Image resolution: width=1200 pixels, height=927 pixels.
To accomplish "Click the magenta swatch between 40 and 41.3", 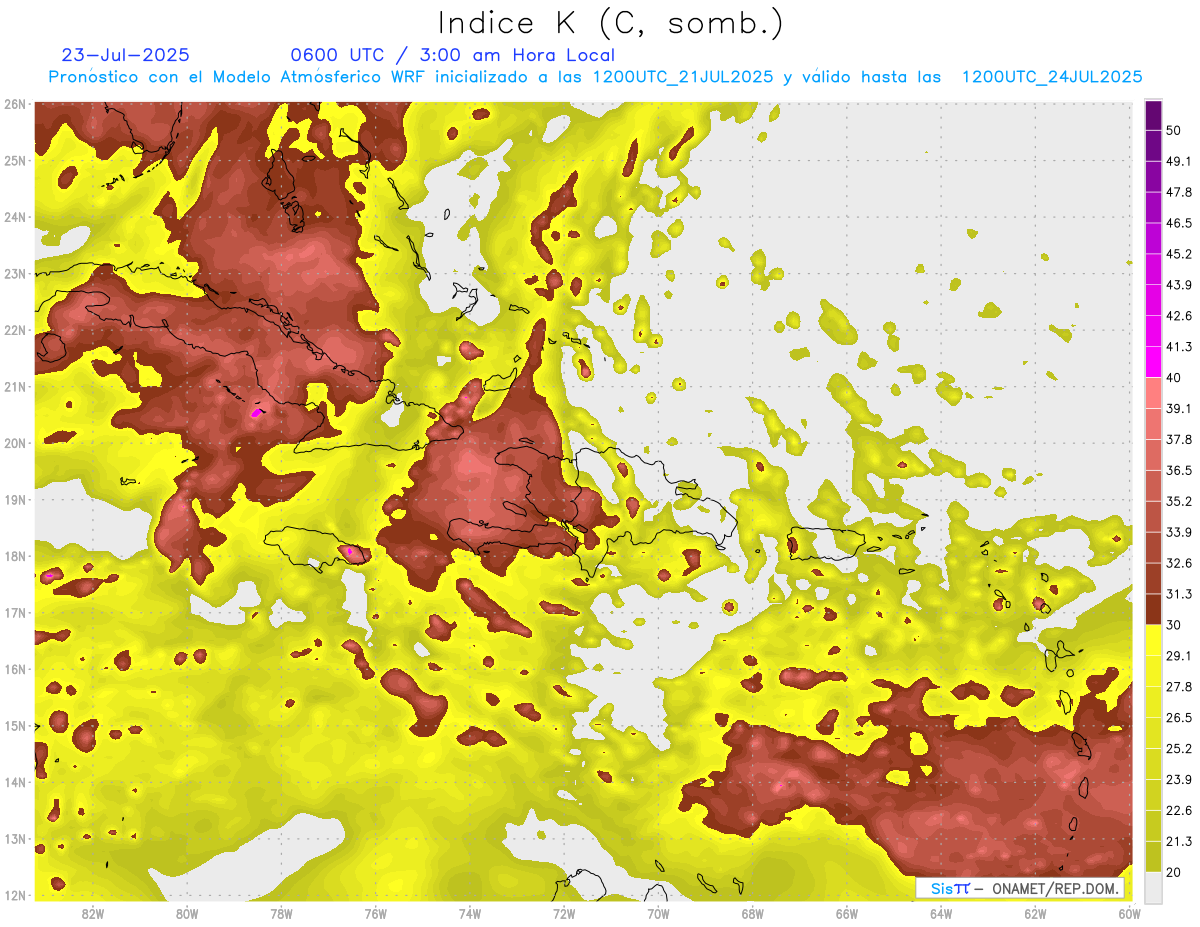I will pos(1153,362).
